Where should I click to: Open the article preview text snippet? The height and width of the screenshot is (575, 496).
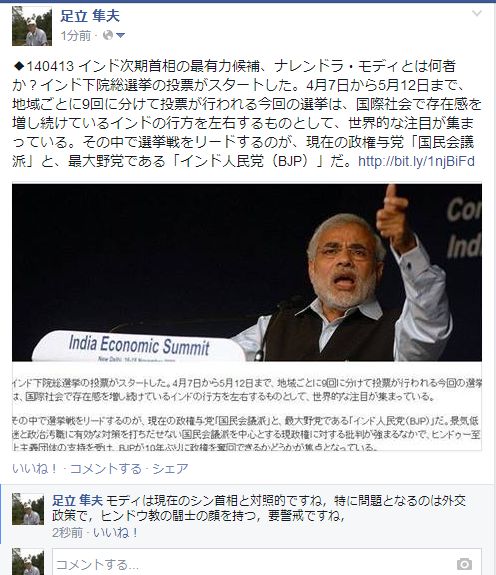tap(247, 414)
